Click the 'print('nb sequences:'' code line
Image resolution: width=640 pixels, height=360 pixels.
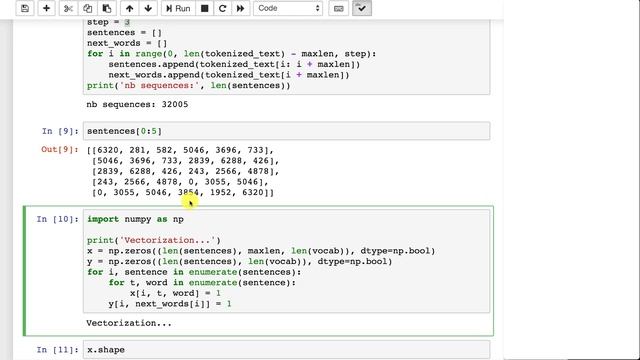pyautogui.click(x=189, y=86)
